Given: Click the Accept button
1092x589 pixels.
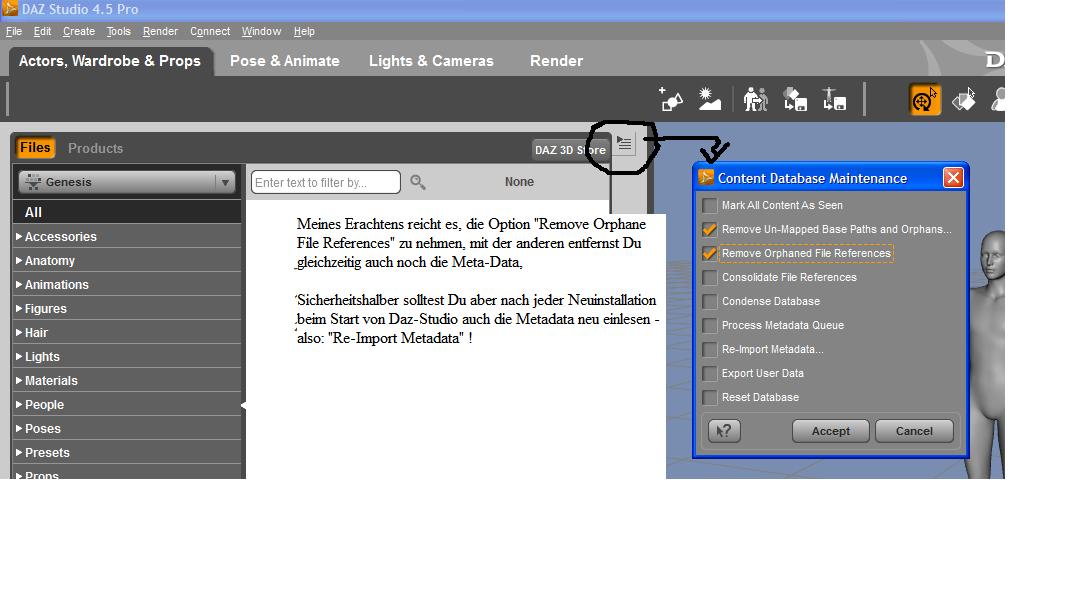Looking at the screenshot, I should tap(831, 431).
